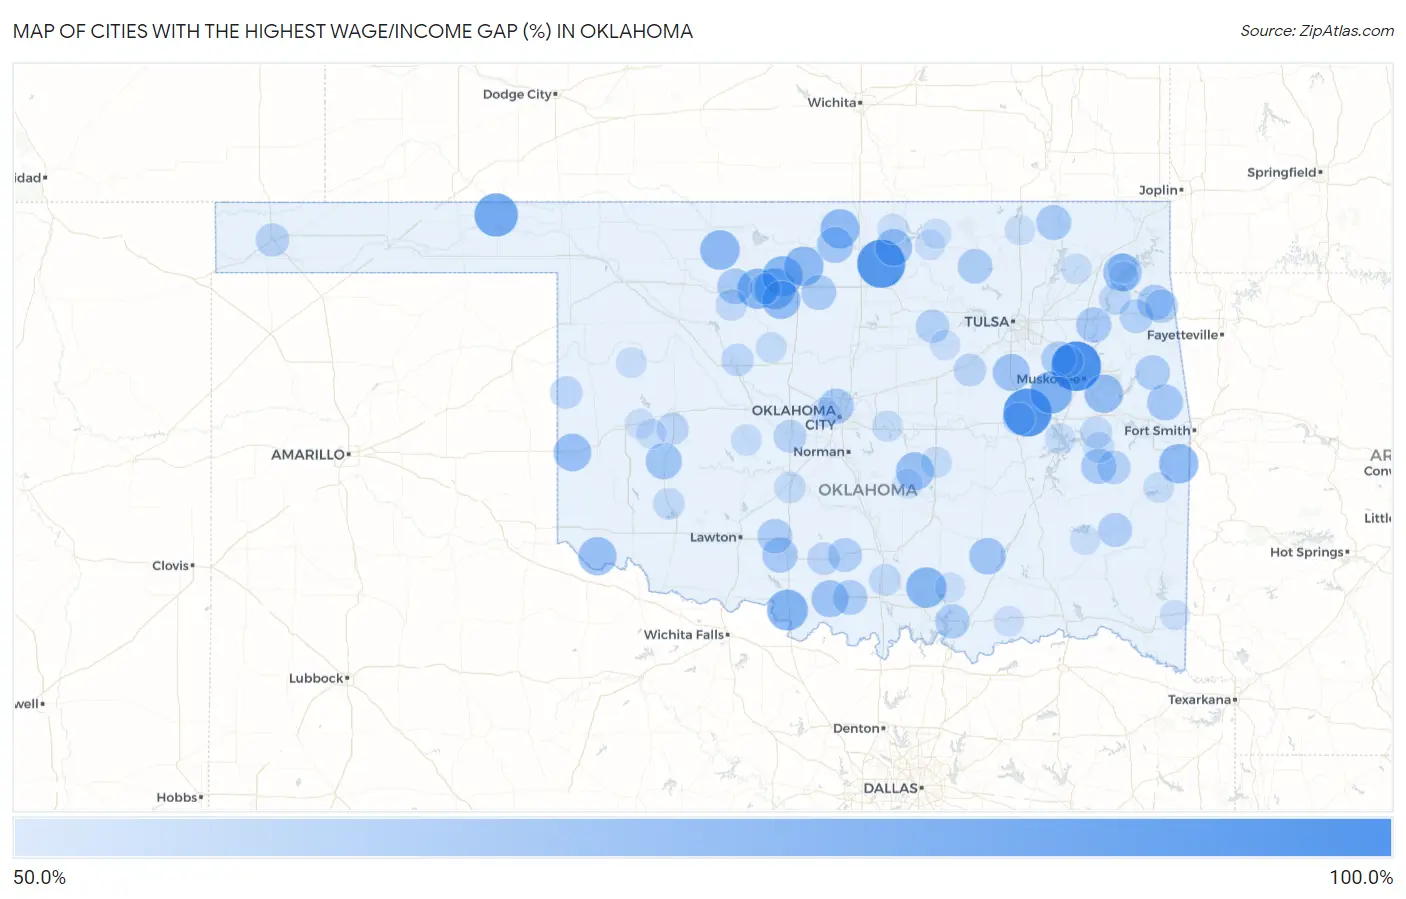Click the Denton map label
The image size is (1406, 899).
(x=856, y=729)
